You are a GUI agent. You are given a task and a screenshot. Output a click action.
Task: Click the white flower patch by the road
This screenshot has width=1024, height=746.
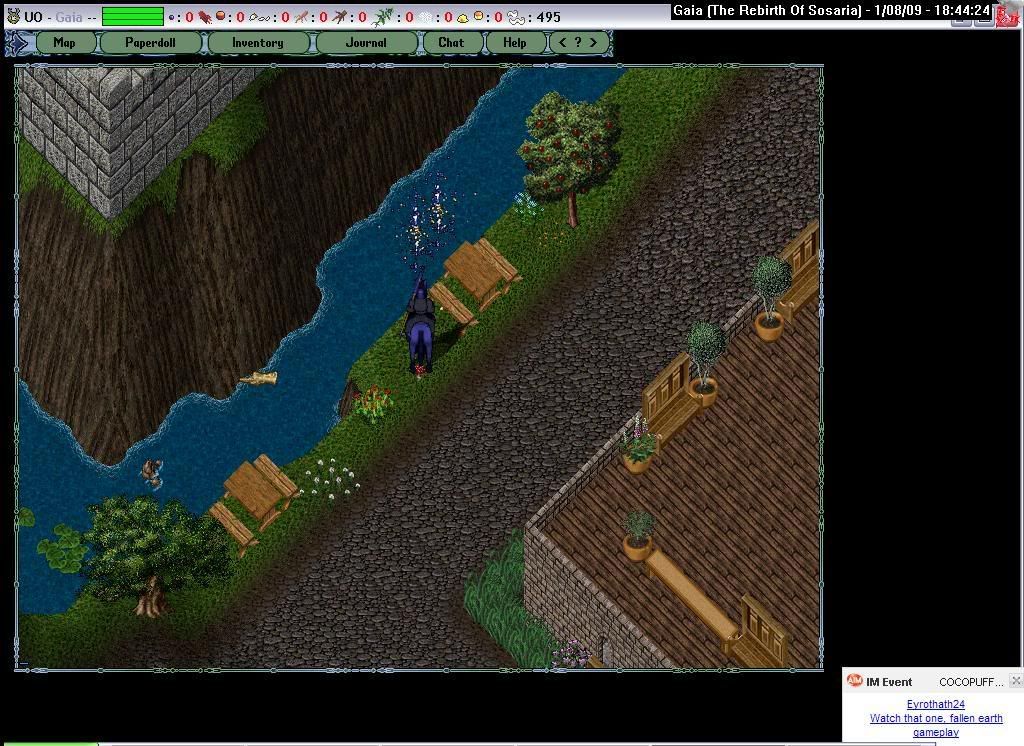[x=331, y=478]
